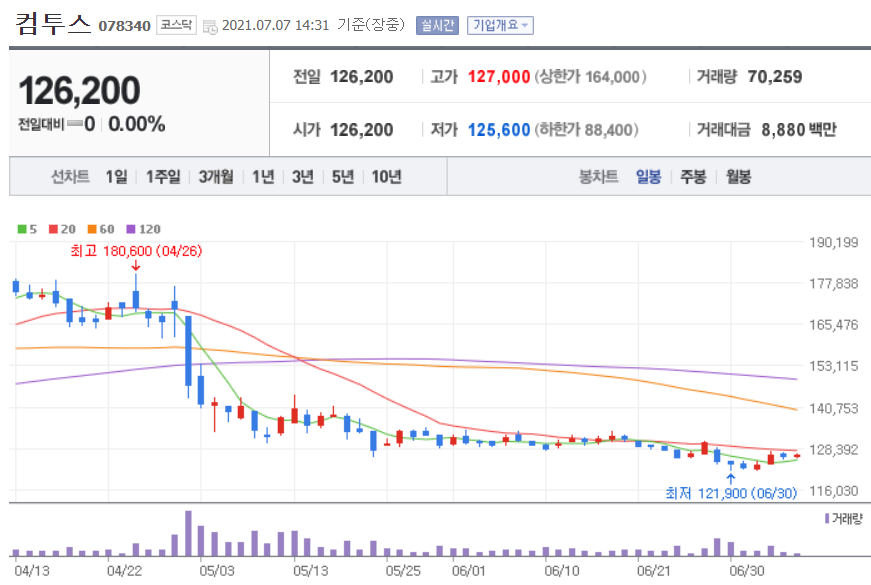Show the 주봉 weekly candle chart
The image size is (871, 585).
click(x=693, y=177)
